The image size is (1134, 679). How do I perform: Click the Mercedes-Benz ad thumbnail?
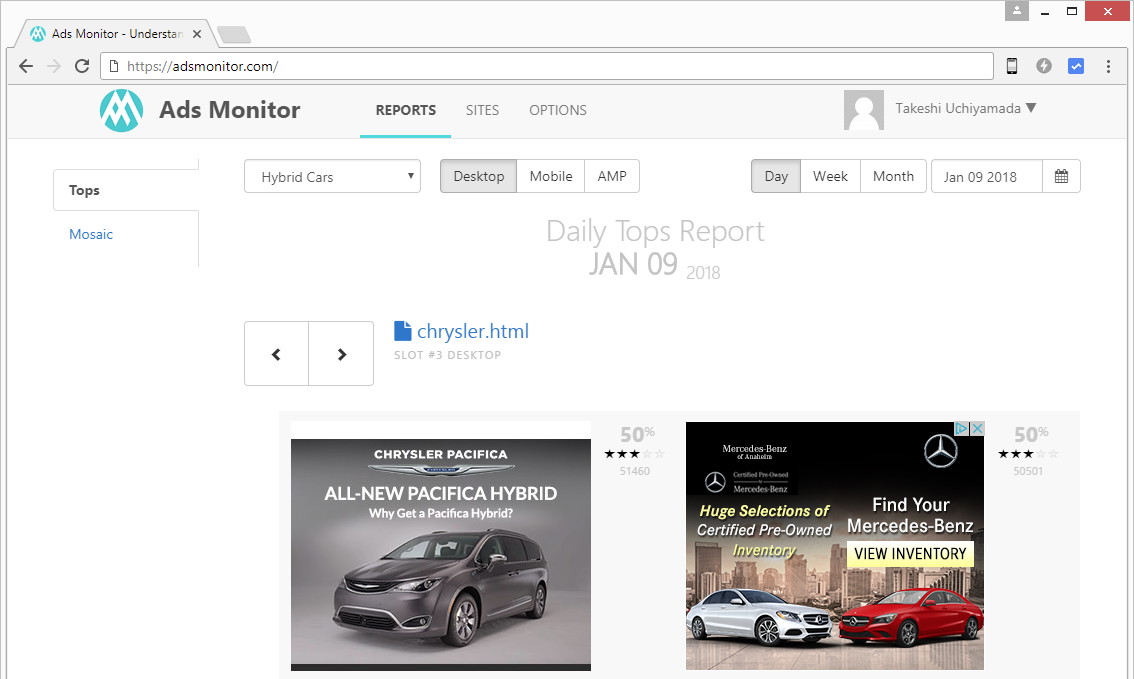[835, 546]
